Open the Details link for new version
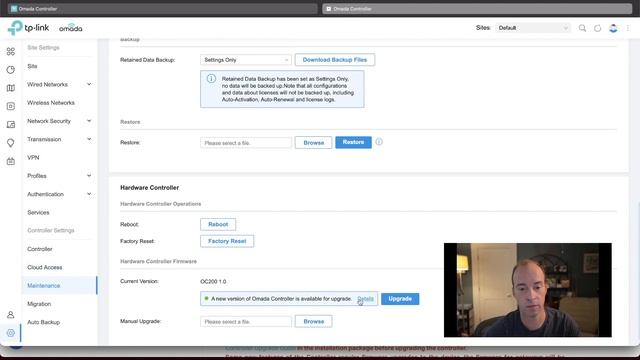Image resolution: width=640 pixels, height=360 pixels. 365,299
